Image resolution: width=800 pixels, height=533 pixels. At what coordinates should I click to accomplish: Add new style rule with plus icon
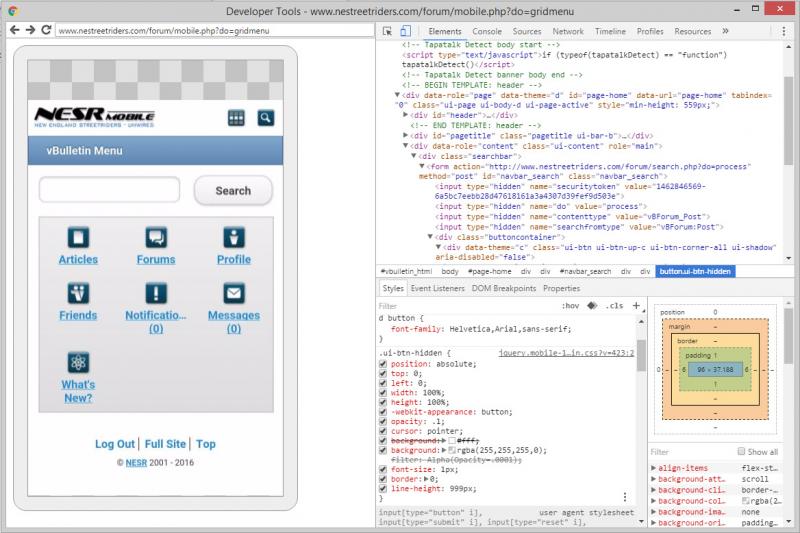point(636,306)
